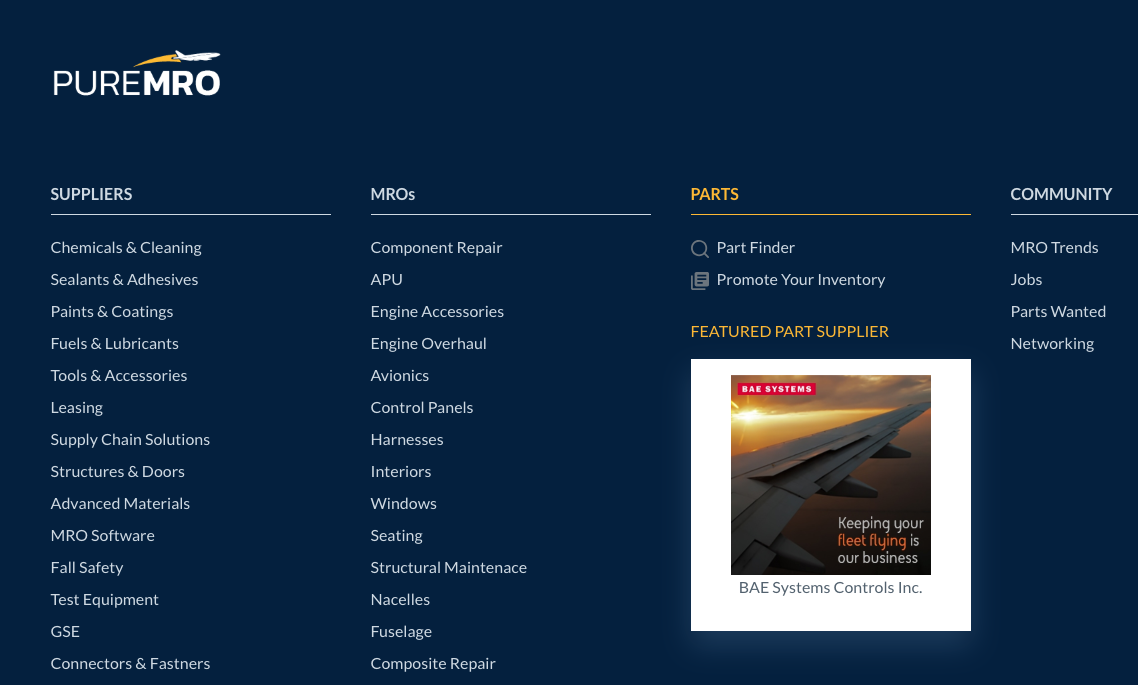Select MRO Software in suppliers list
Image resolution: width=1138 pixels, height=685 pixels.
[102, 536]
